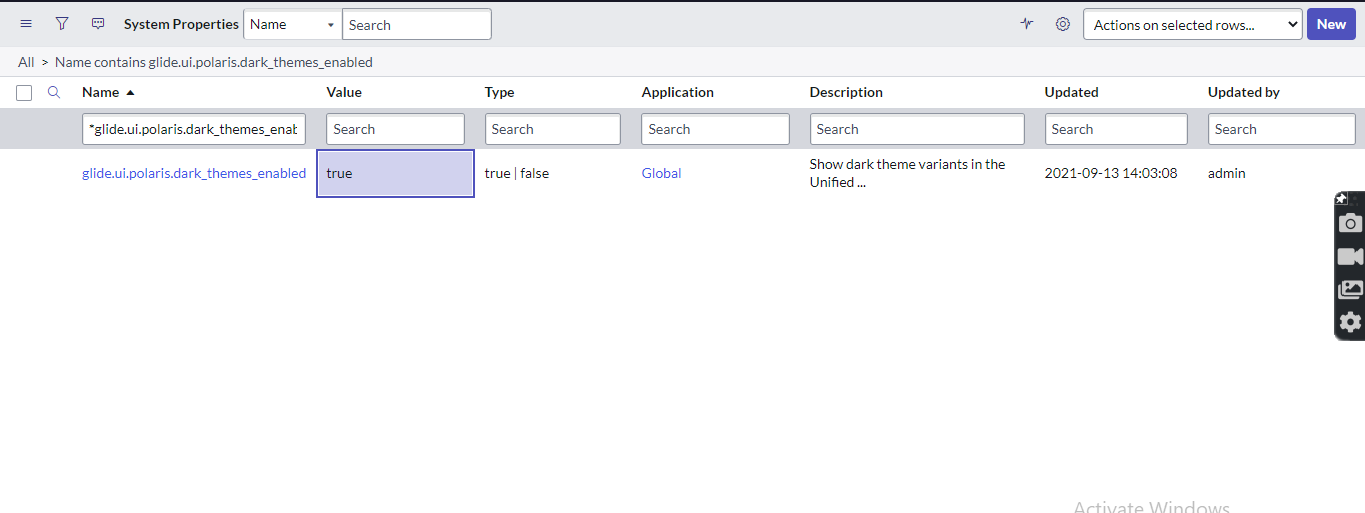Sort by the Application column header
The width and height of the screenshot is (1365, 513).
pos(678,92)
